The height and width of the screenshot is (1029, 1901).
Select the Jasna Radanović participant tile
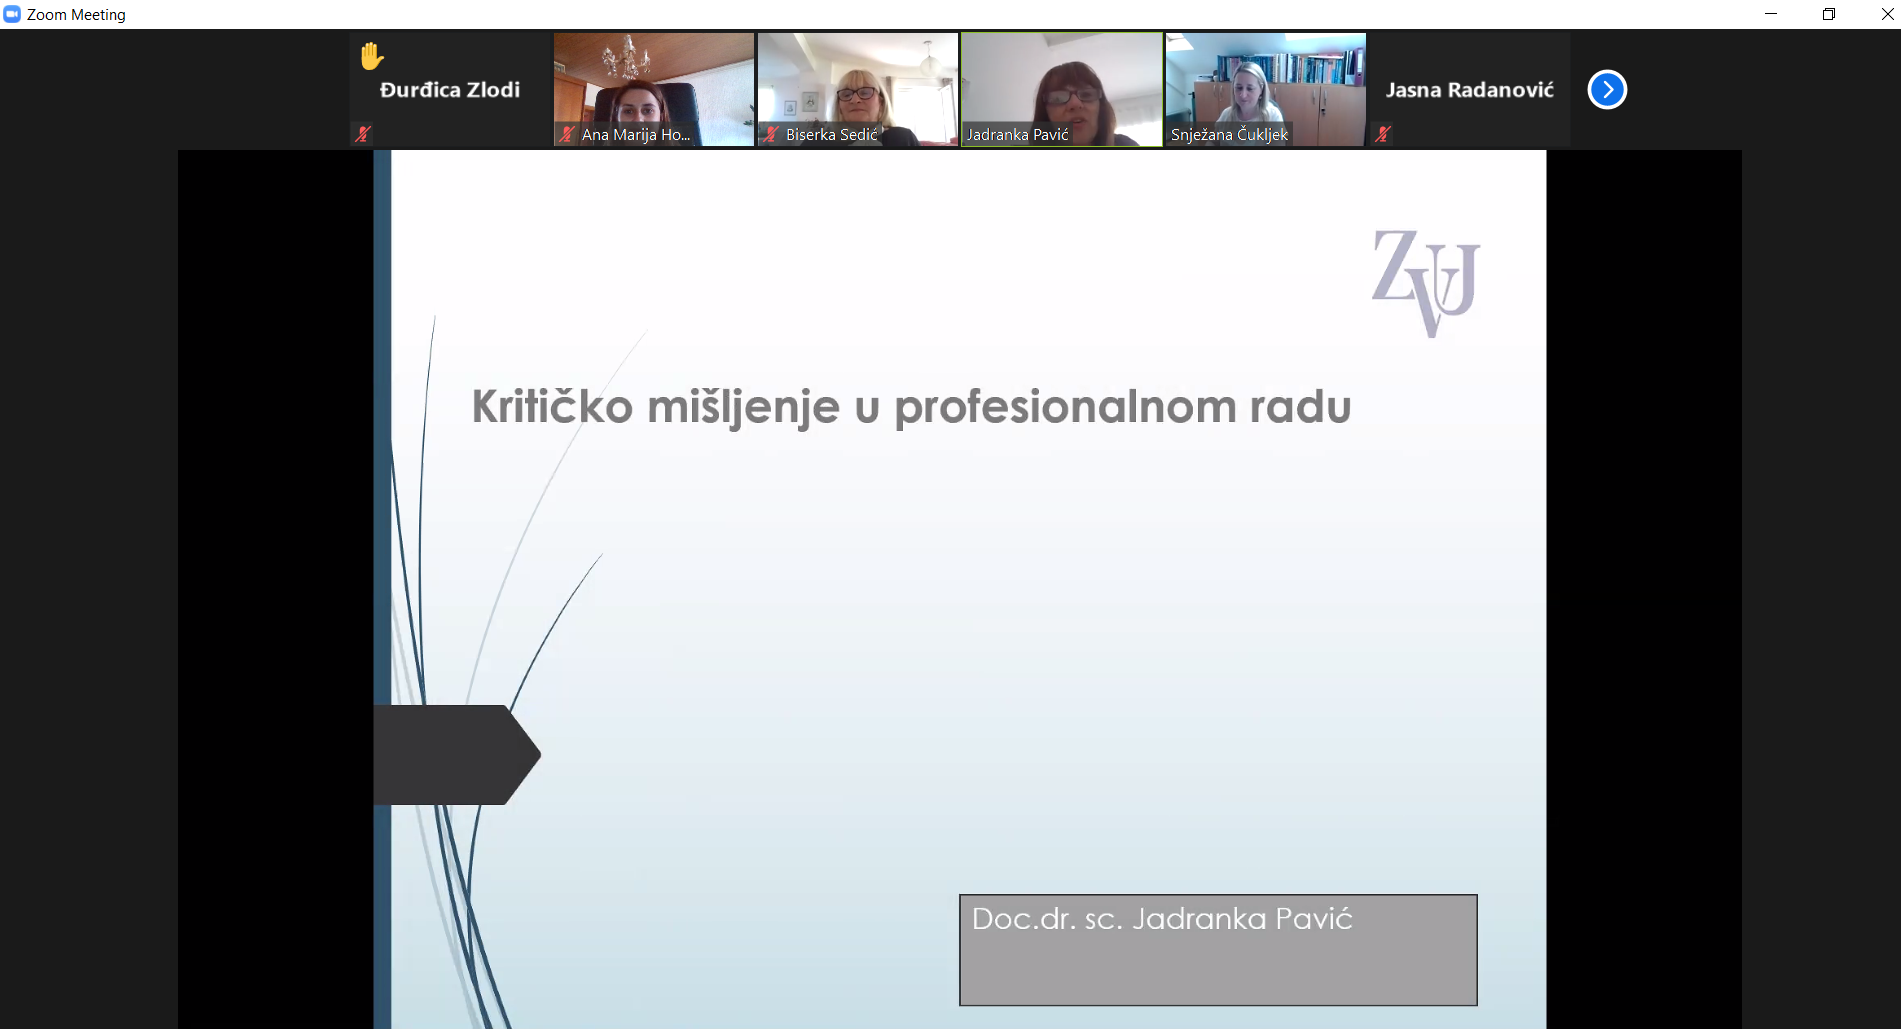[x=1470, y=89]
